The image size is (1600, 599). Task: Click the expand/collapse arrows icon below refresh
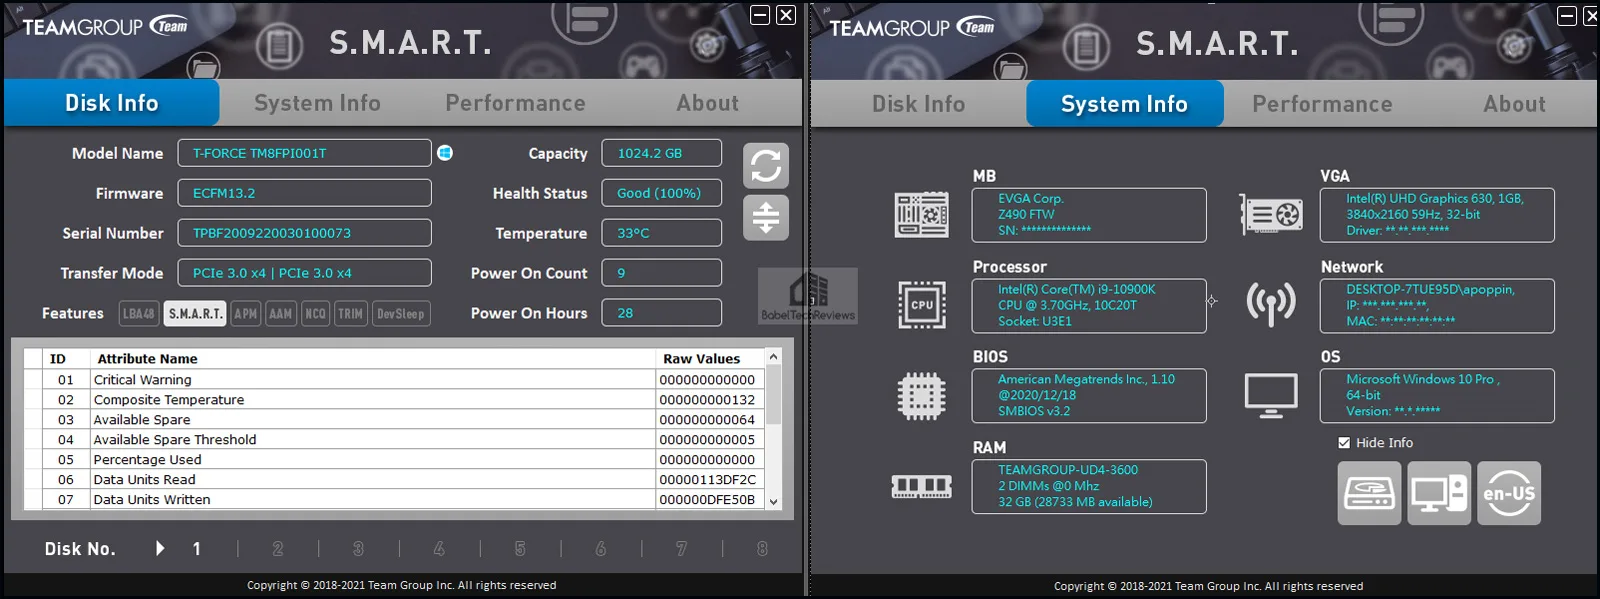pos(766,217)
